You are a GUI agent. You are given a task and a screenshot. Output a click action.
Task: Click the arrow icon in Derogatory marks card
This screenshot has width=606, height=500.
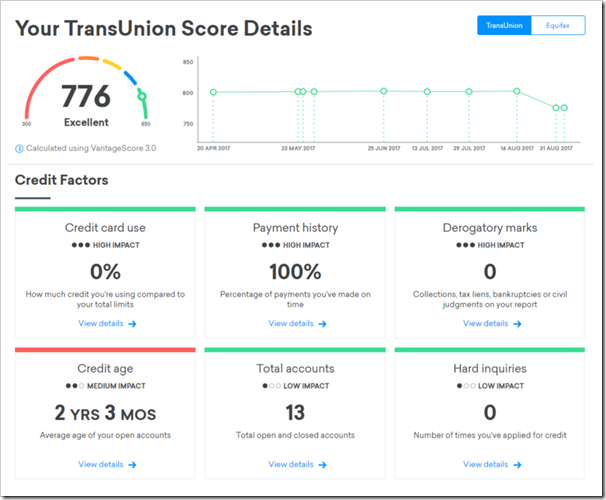click(x=517, y=324)
